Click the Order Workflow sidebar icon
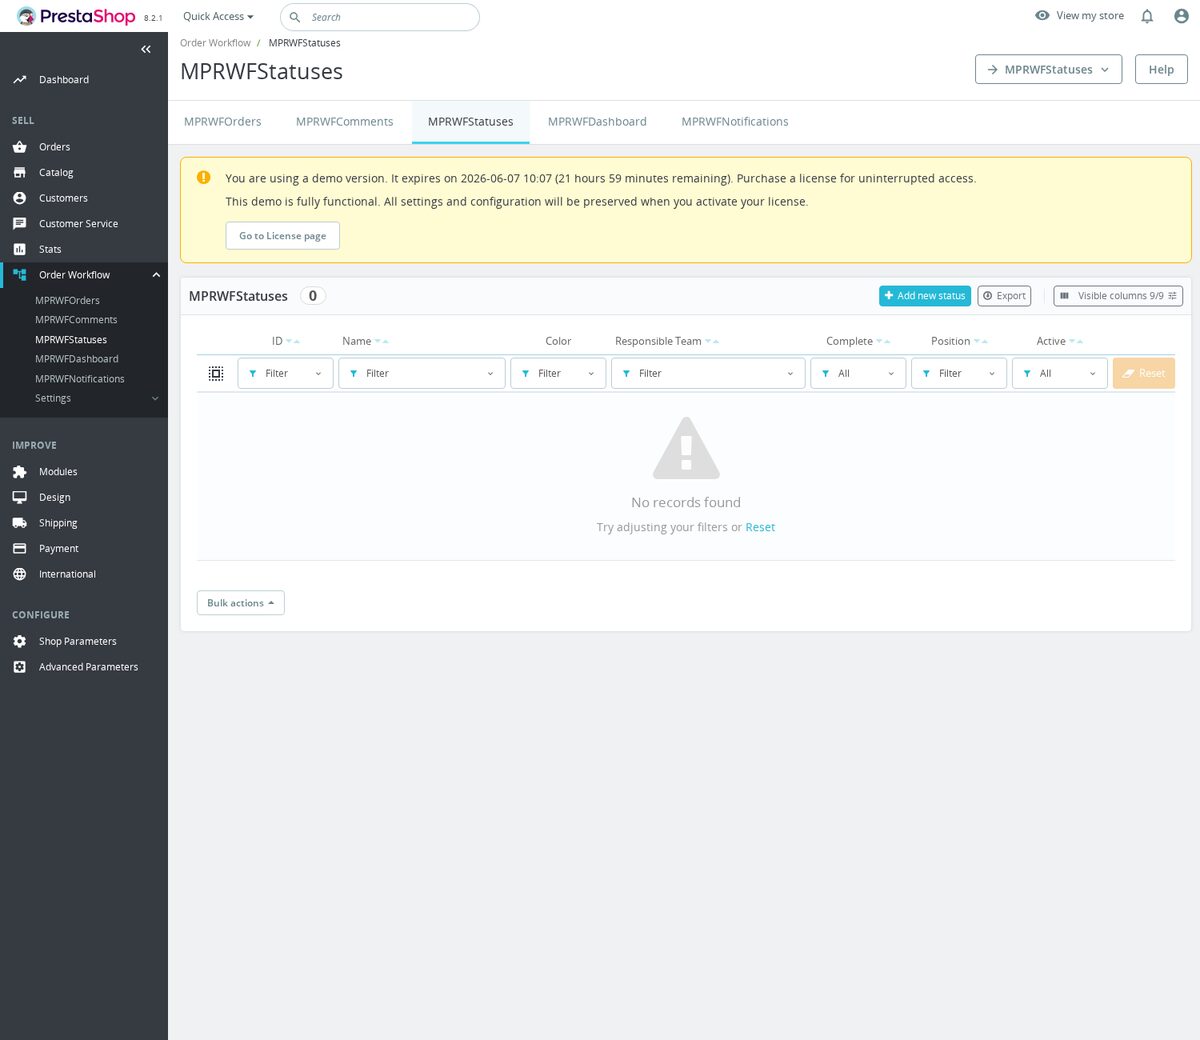 click(x=19, y=275)
